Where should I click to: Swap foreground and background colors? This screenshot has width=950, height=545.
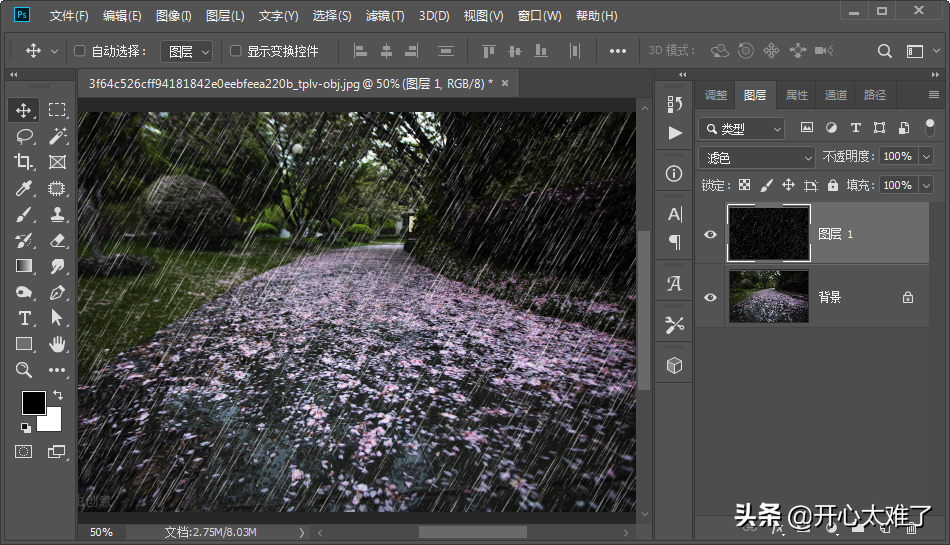tap(58, 395)
